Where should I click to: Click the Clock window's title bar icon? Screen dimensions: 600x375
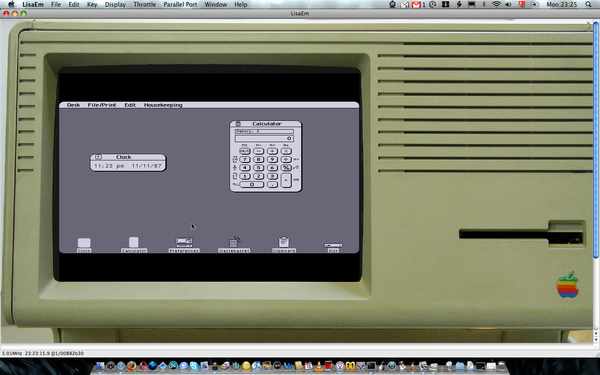tap(98, 157)
